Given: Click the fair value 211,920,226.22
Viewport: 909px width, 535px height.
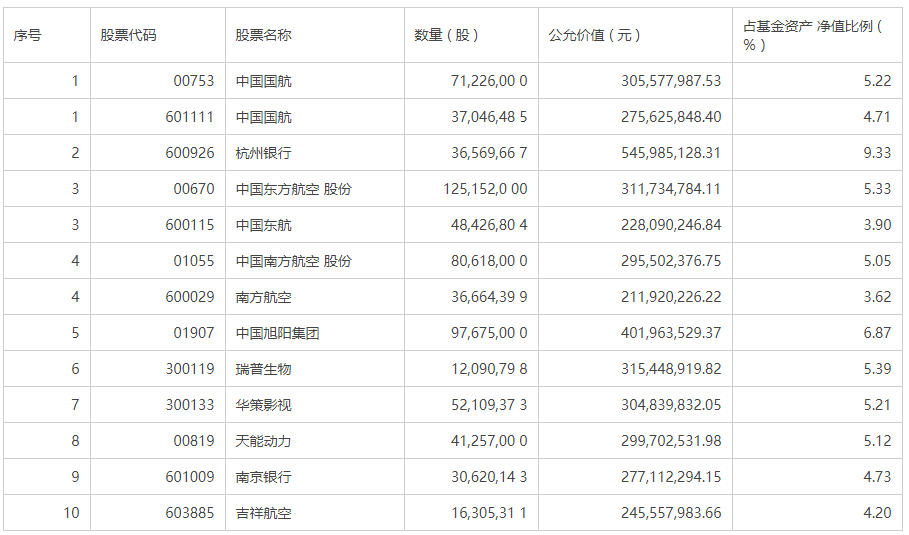Looking at the screenshot, I should pyautogui.click(x=671, y=297).
